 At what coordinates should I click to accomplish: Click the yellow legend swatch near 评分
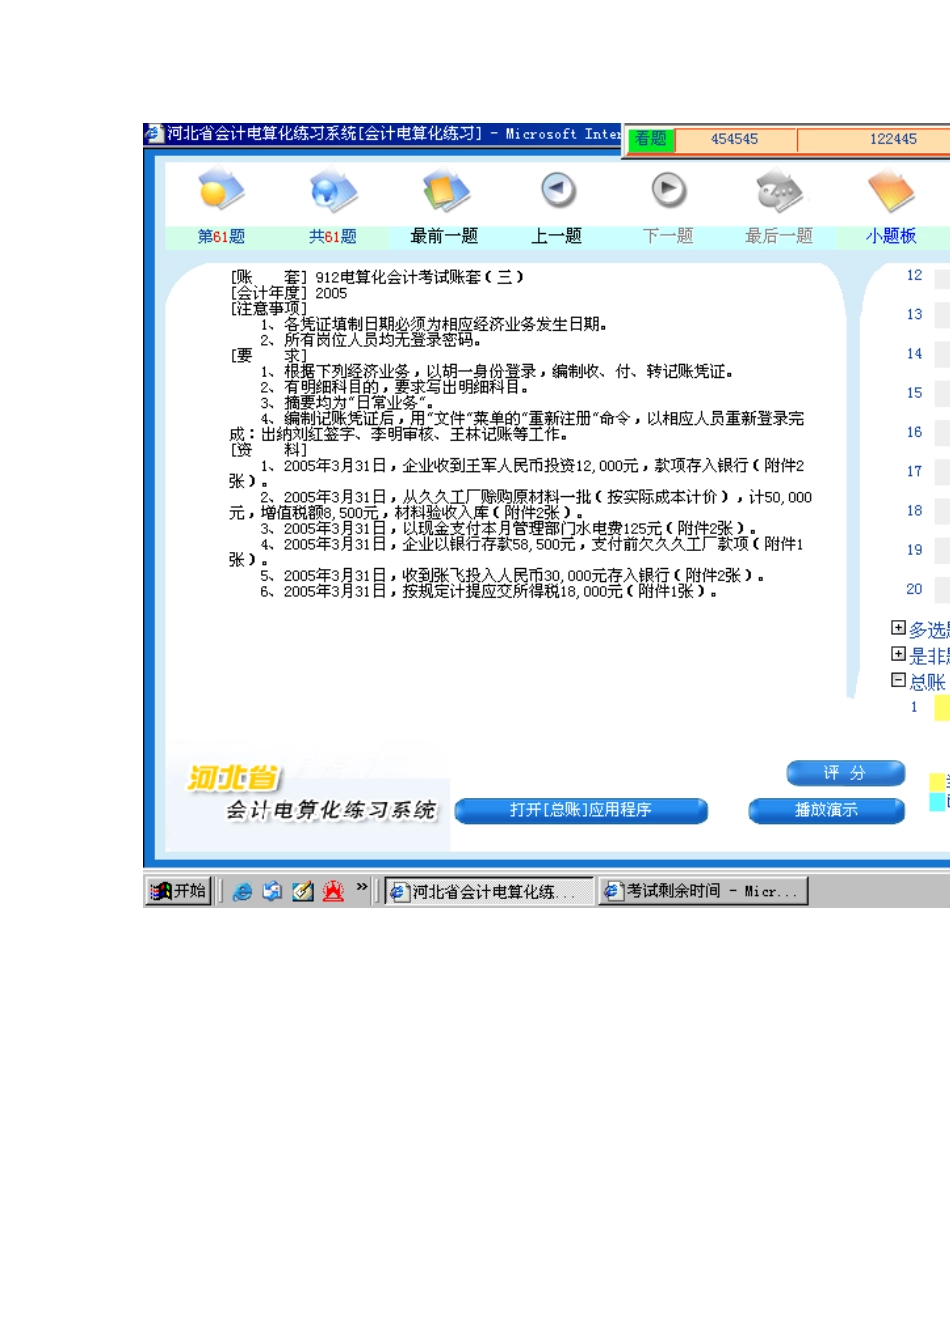click(x=938, y=782)
